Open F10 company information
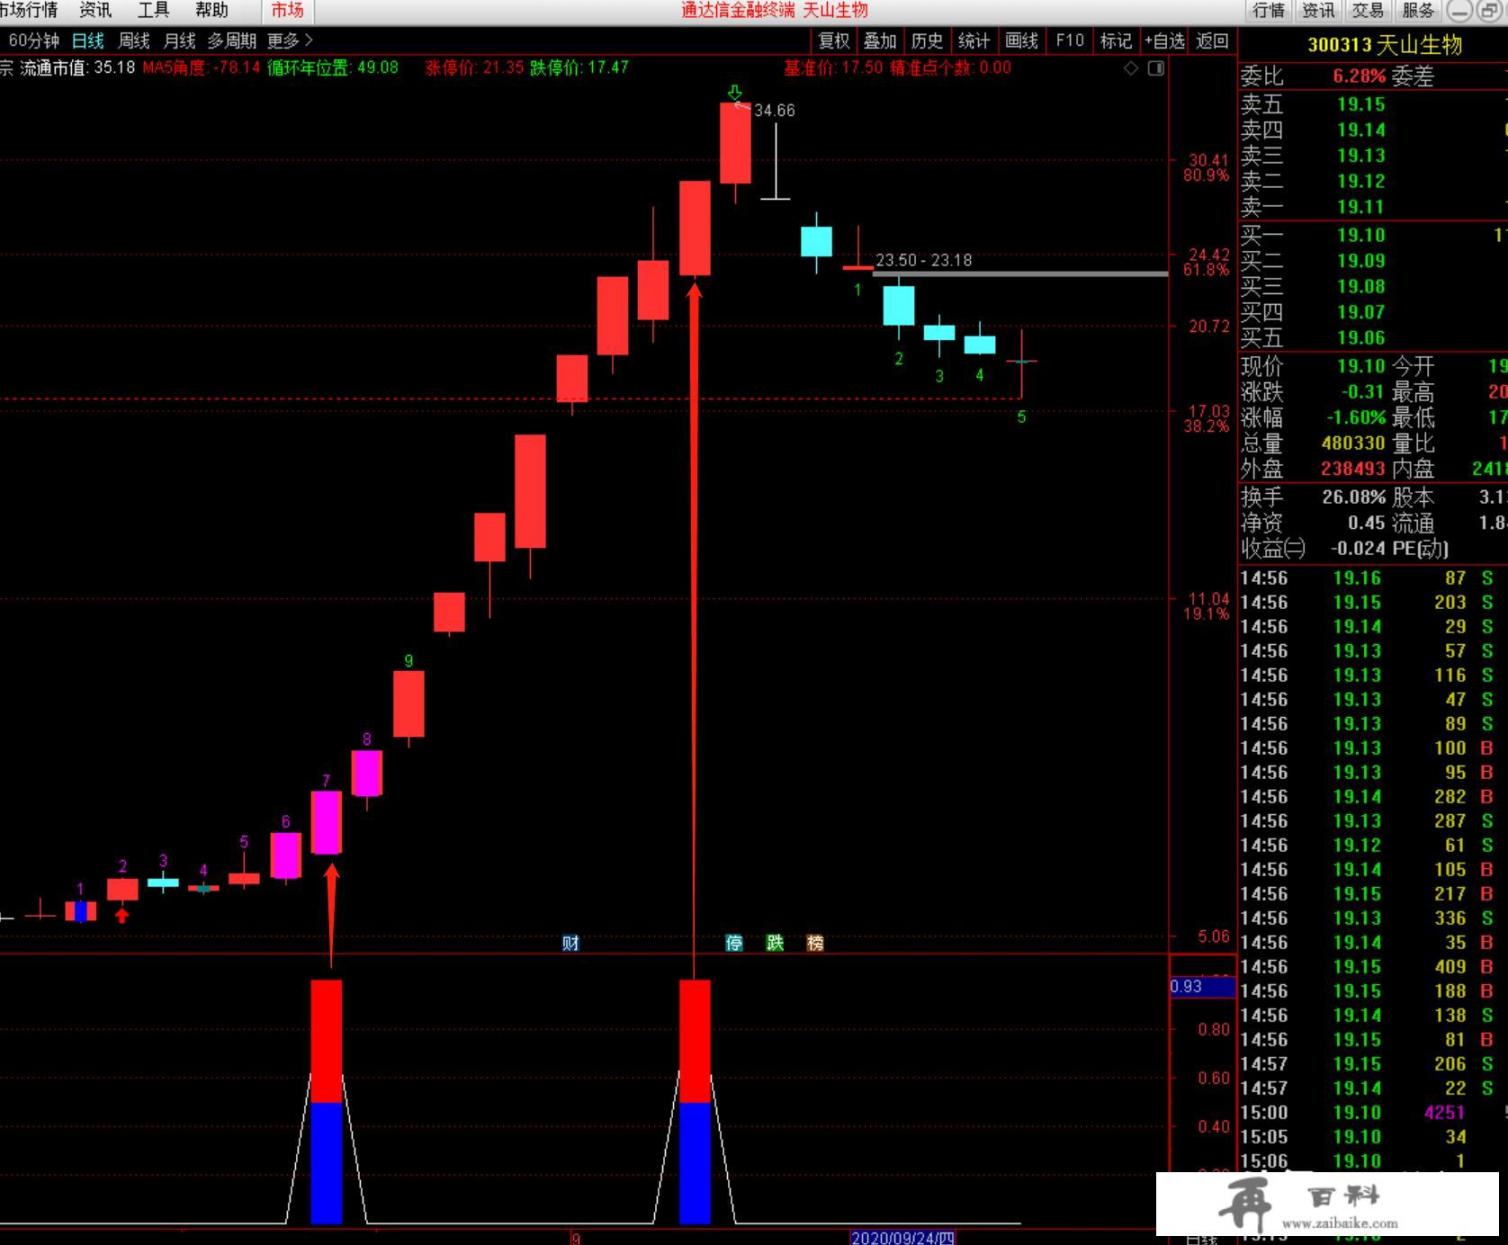1508x1245 pixels. coord(1069,41)
